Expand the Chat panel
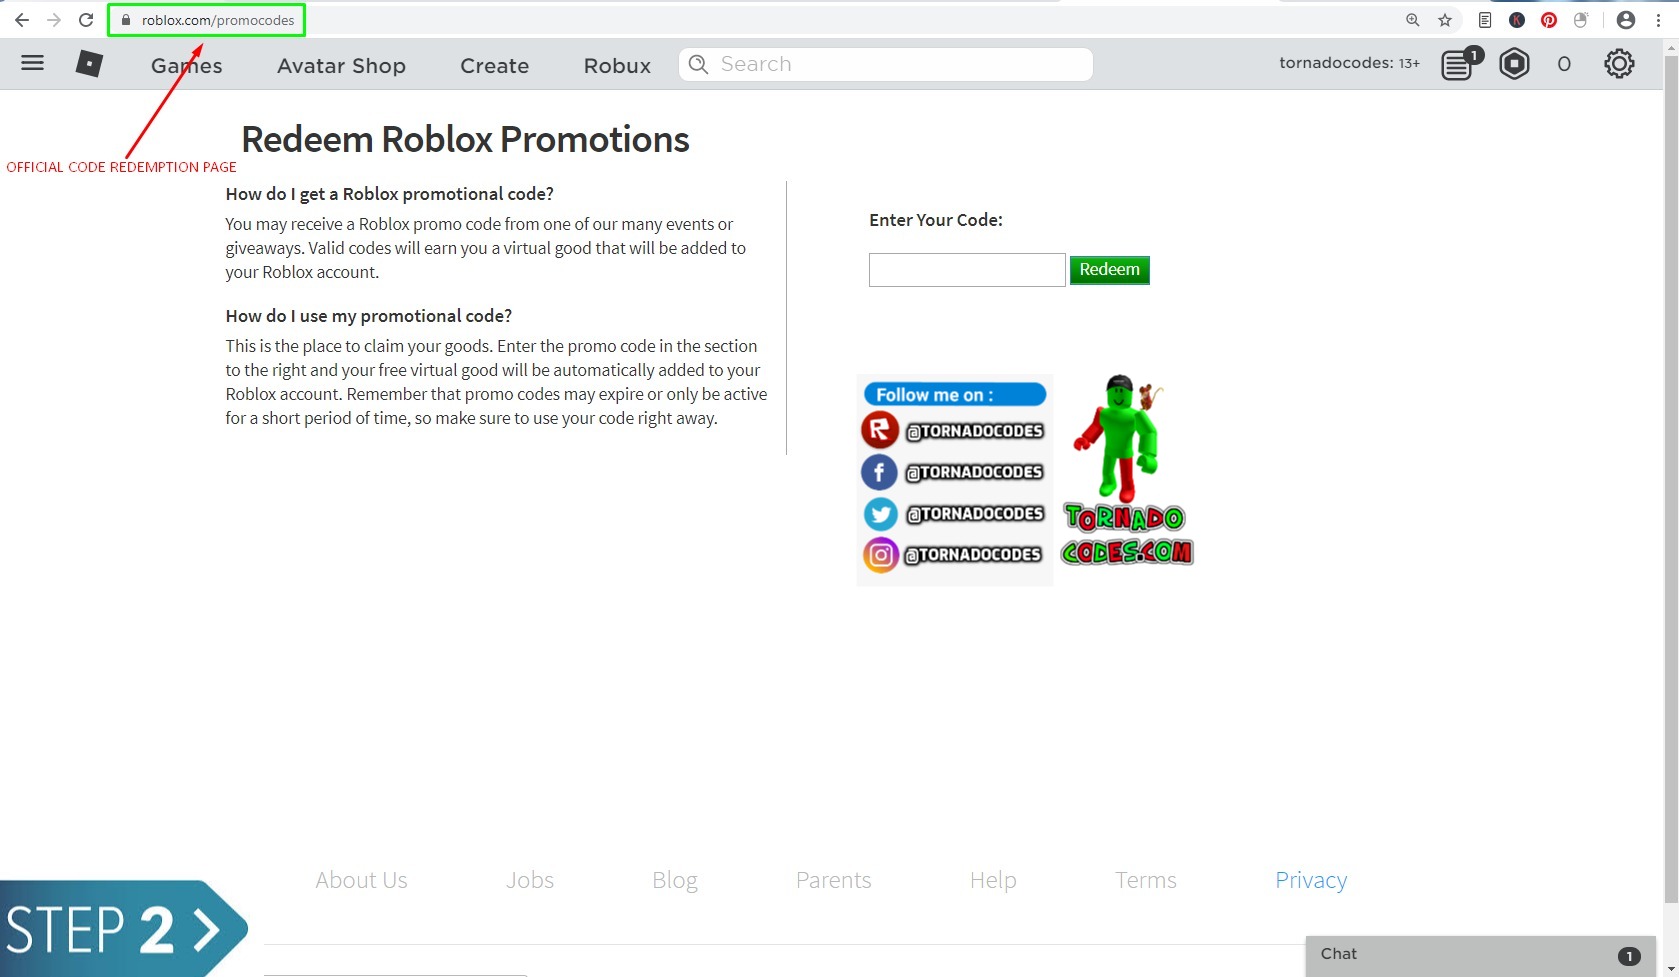This screenshot has height=977, width=1679. pyautogui.click(x=1480, y=955)
